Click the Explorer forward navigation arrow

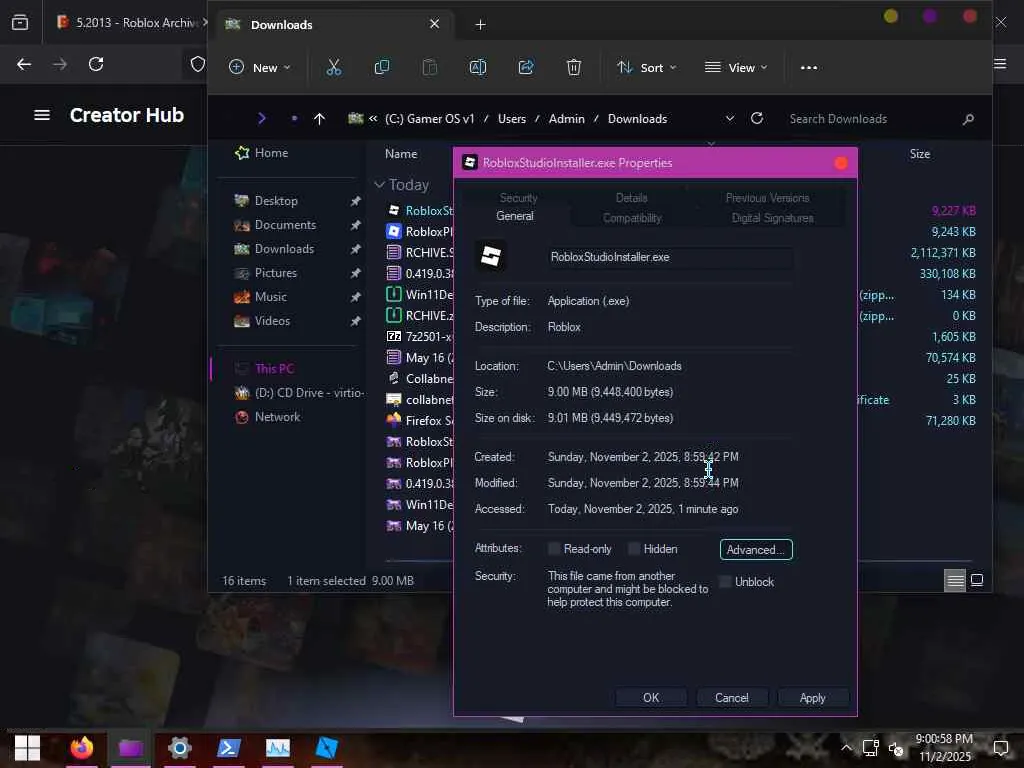pos(262,118)
